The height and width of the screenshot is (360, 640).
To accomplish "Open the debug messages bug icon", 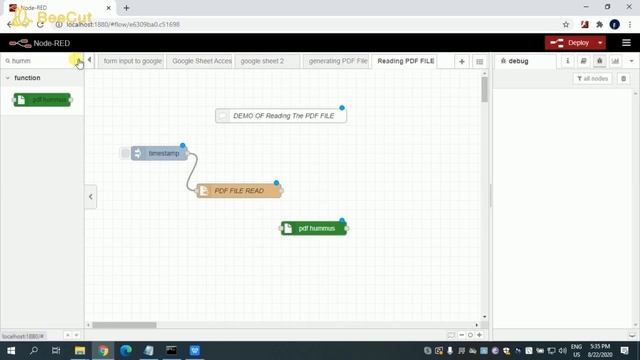I will click(x=599, y=61).
